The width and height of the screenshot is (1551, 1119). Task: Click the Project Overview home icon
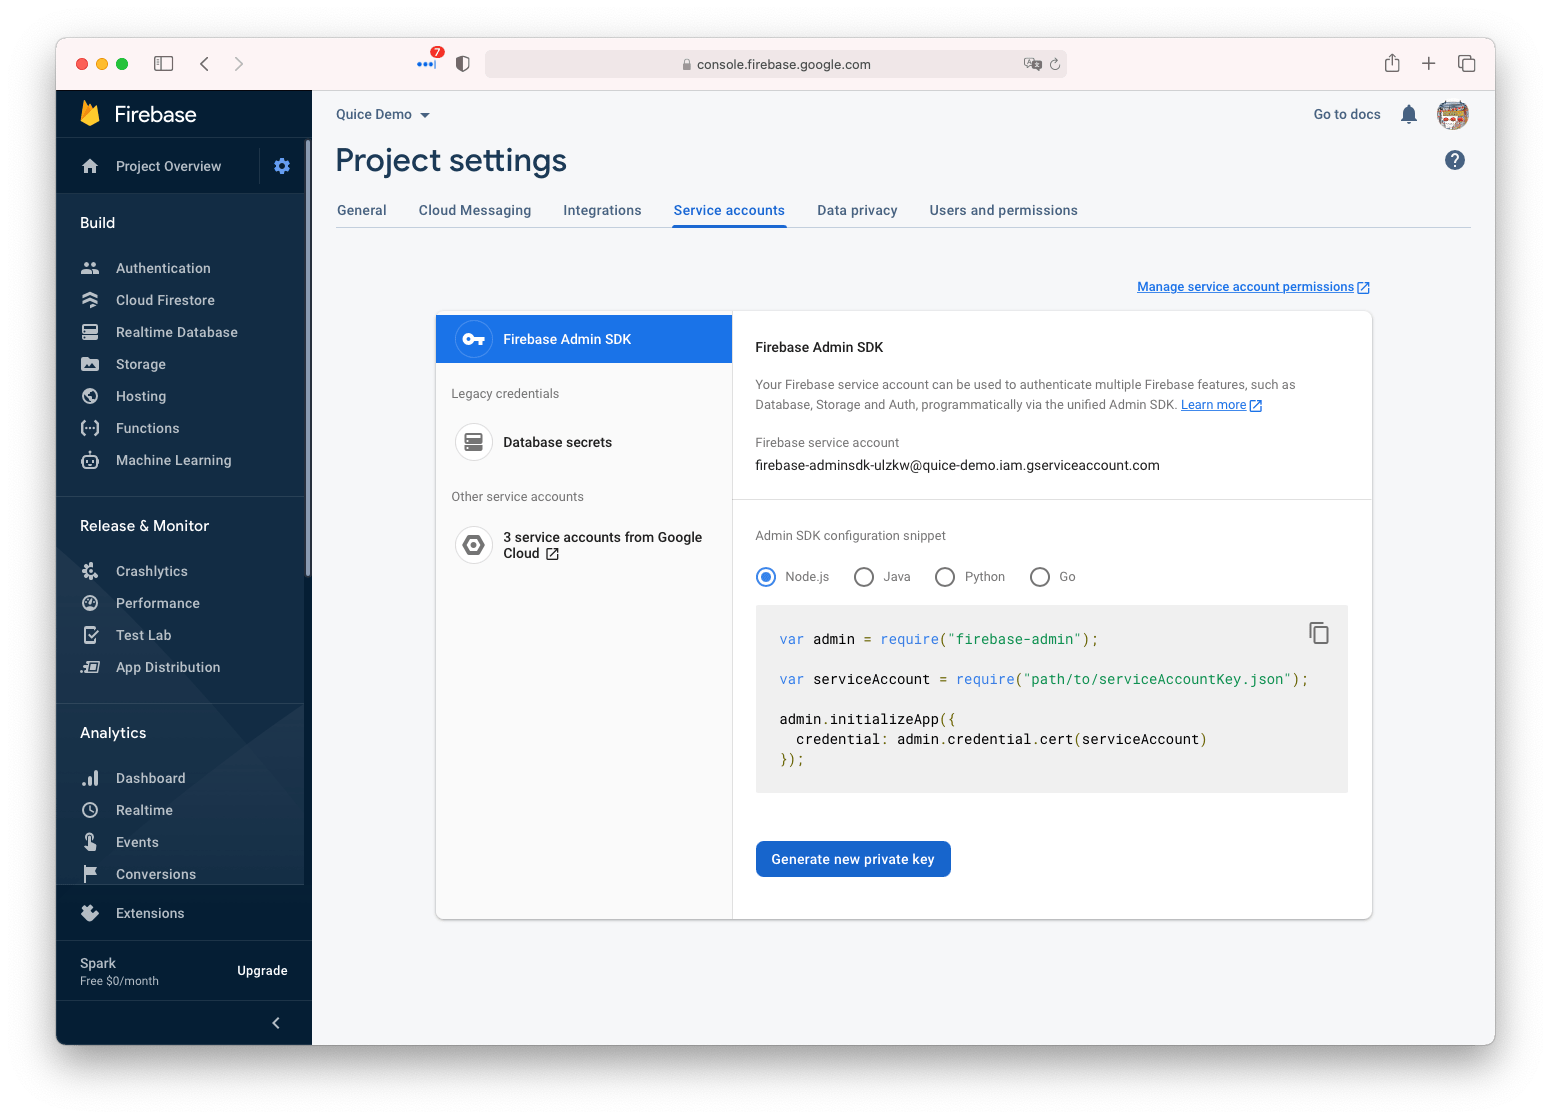(x=90, y=166)
